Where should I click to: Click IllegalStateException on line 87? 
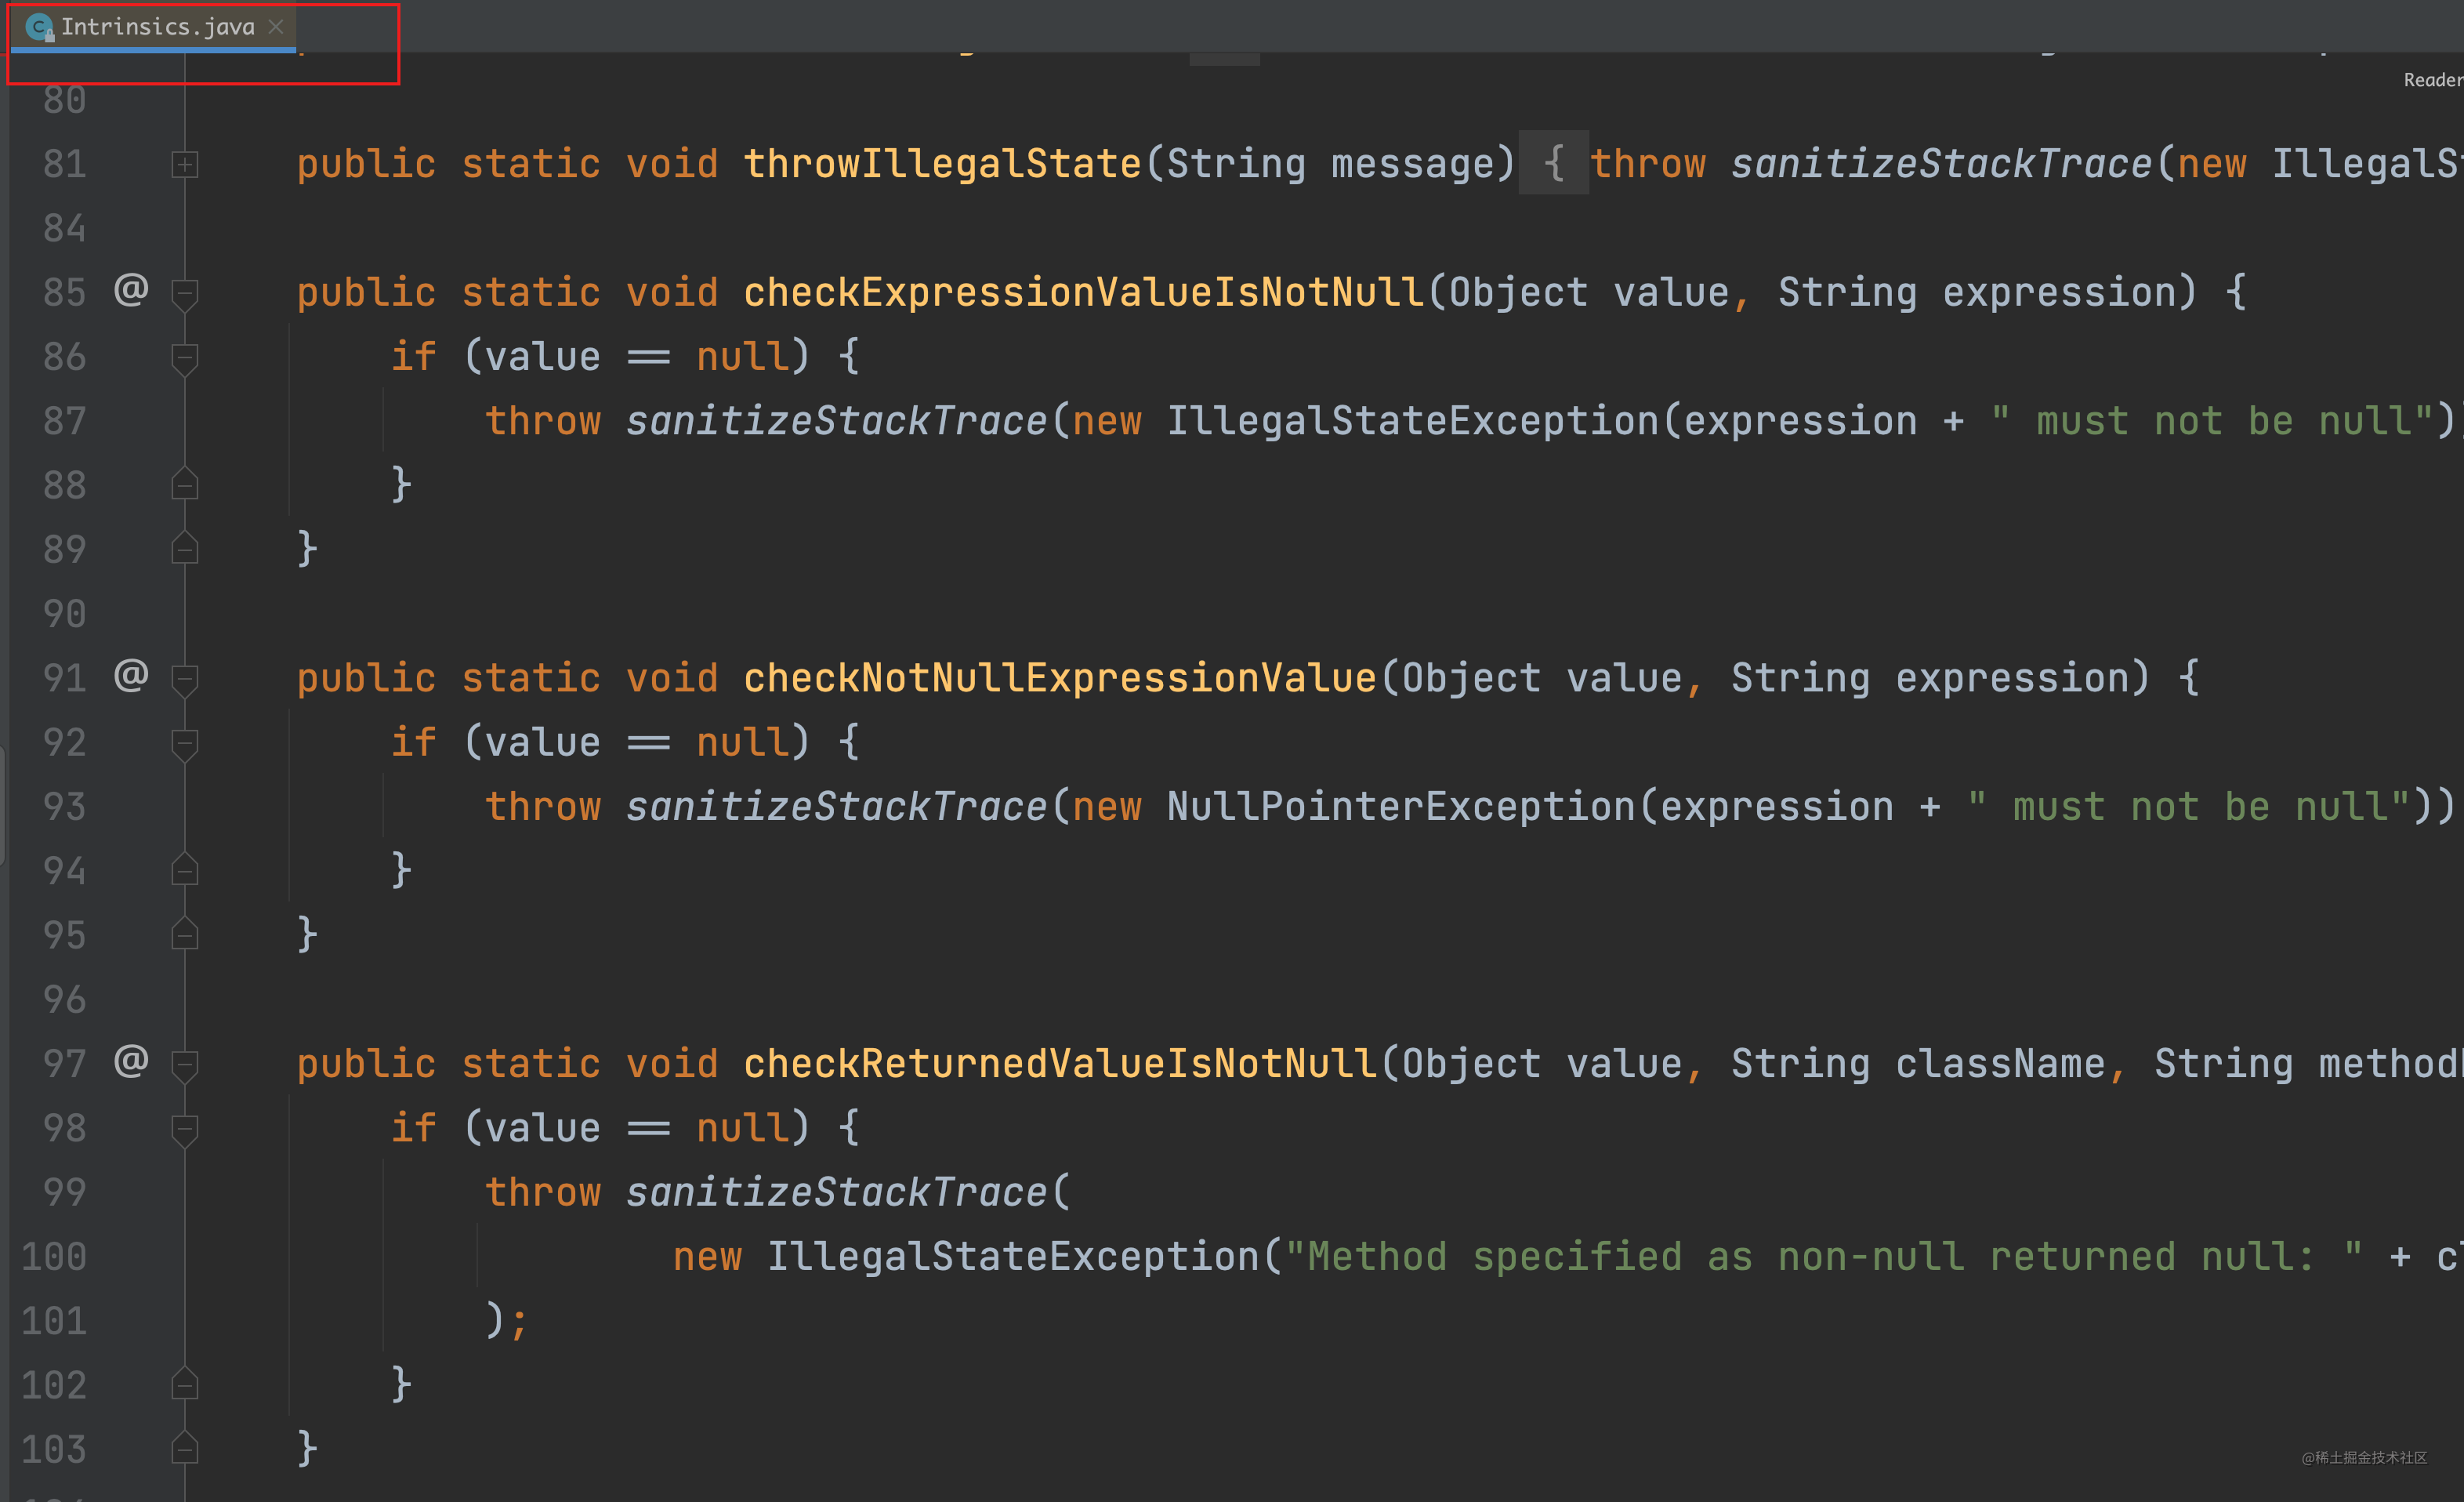[x=1413, y=421]
